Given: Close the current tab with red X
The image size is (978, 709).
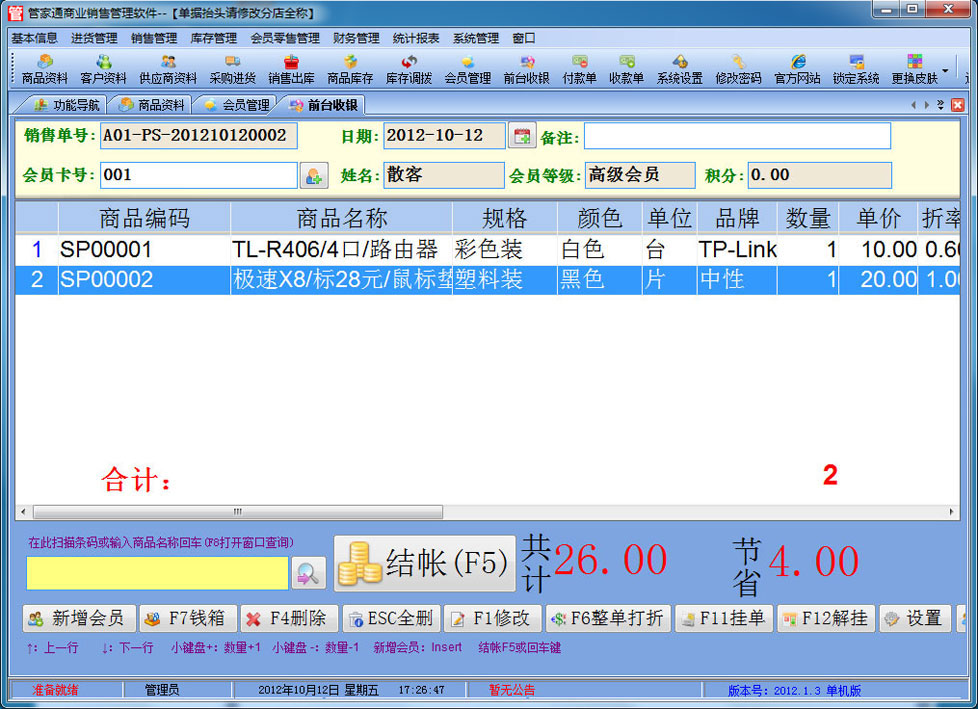Looking at the screenshot, I should (x=957, y=105).
